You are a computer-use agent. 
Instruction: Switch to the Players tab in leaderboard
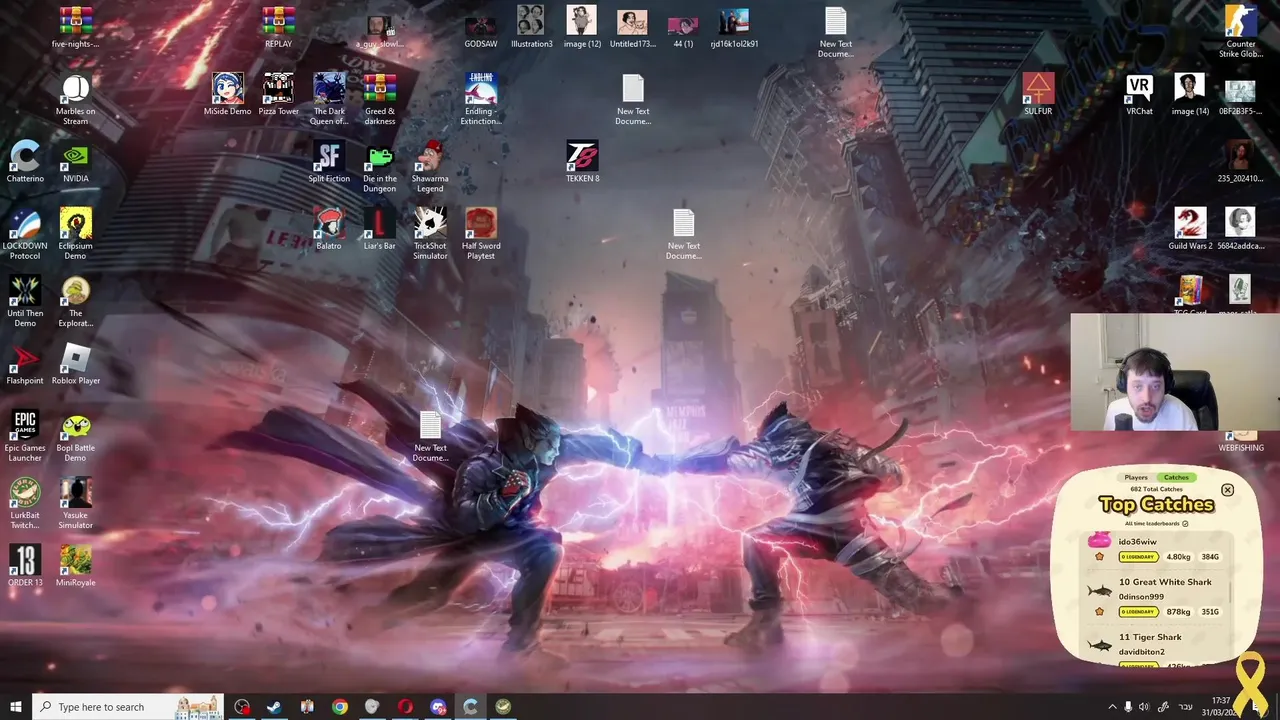[1136, 477]
